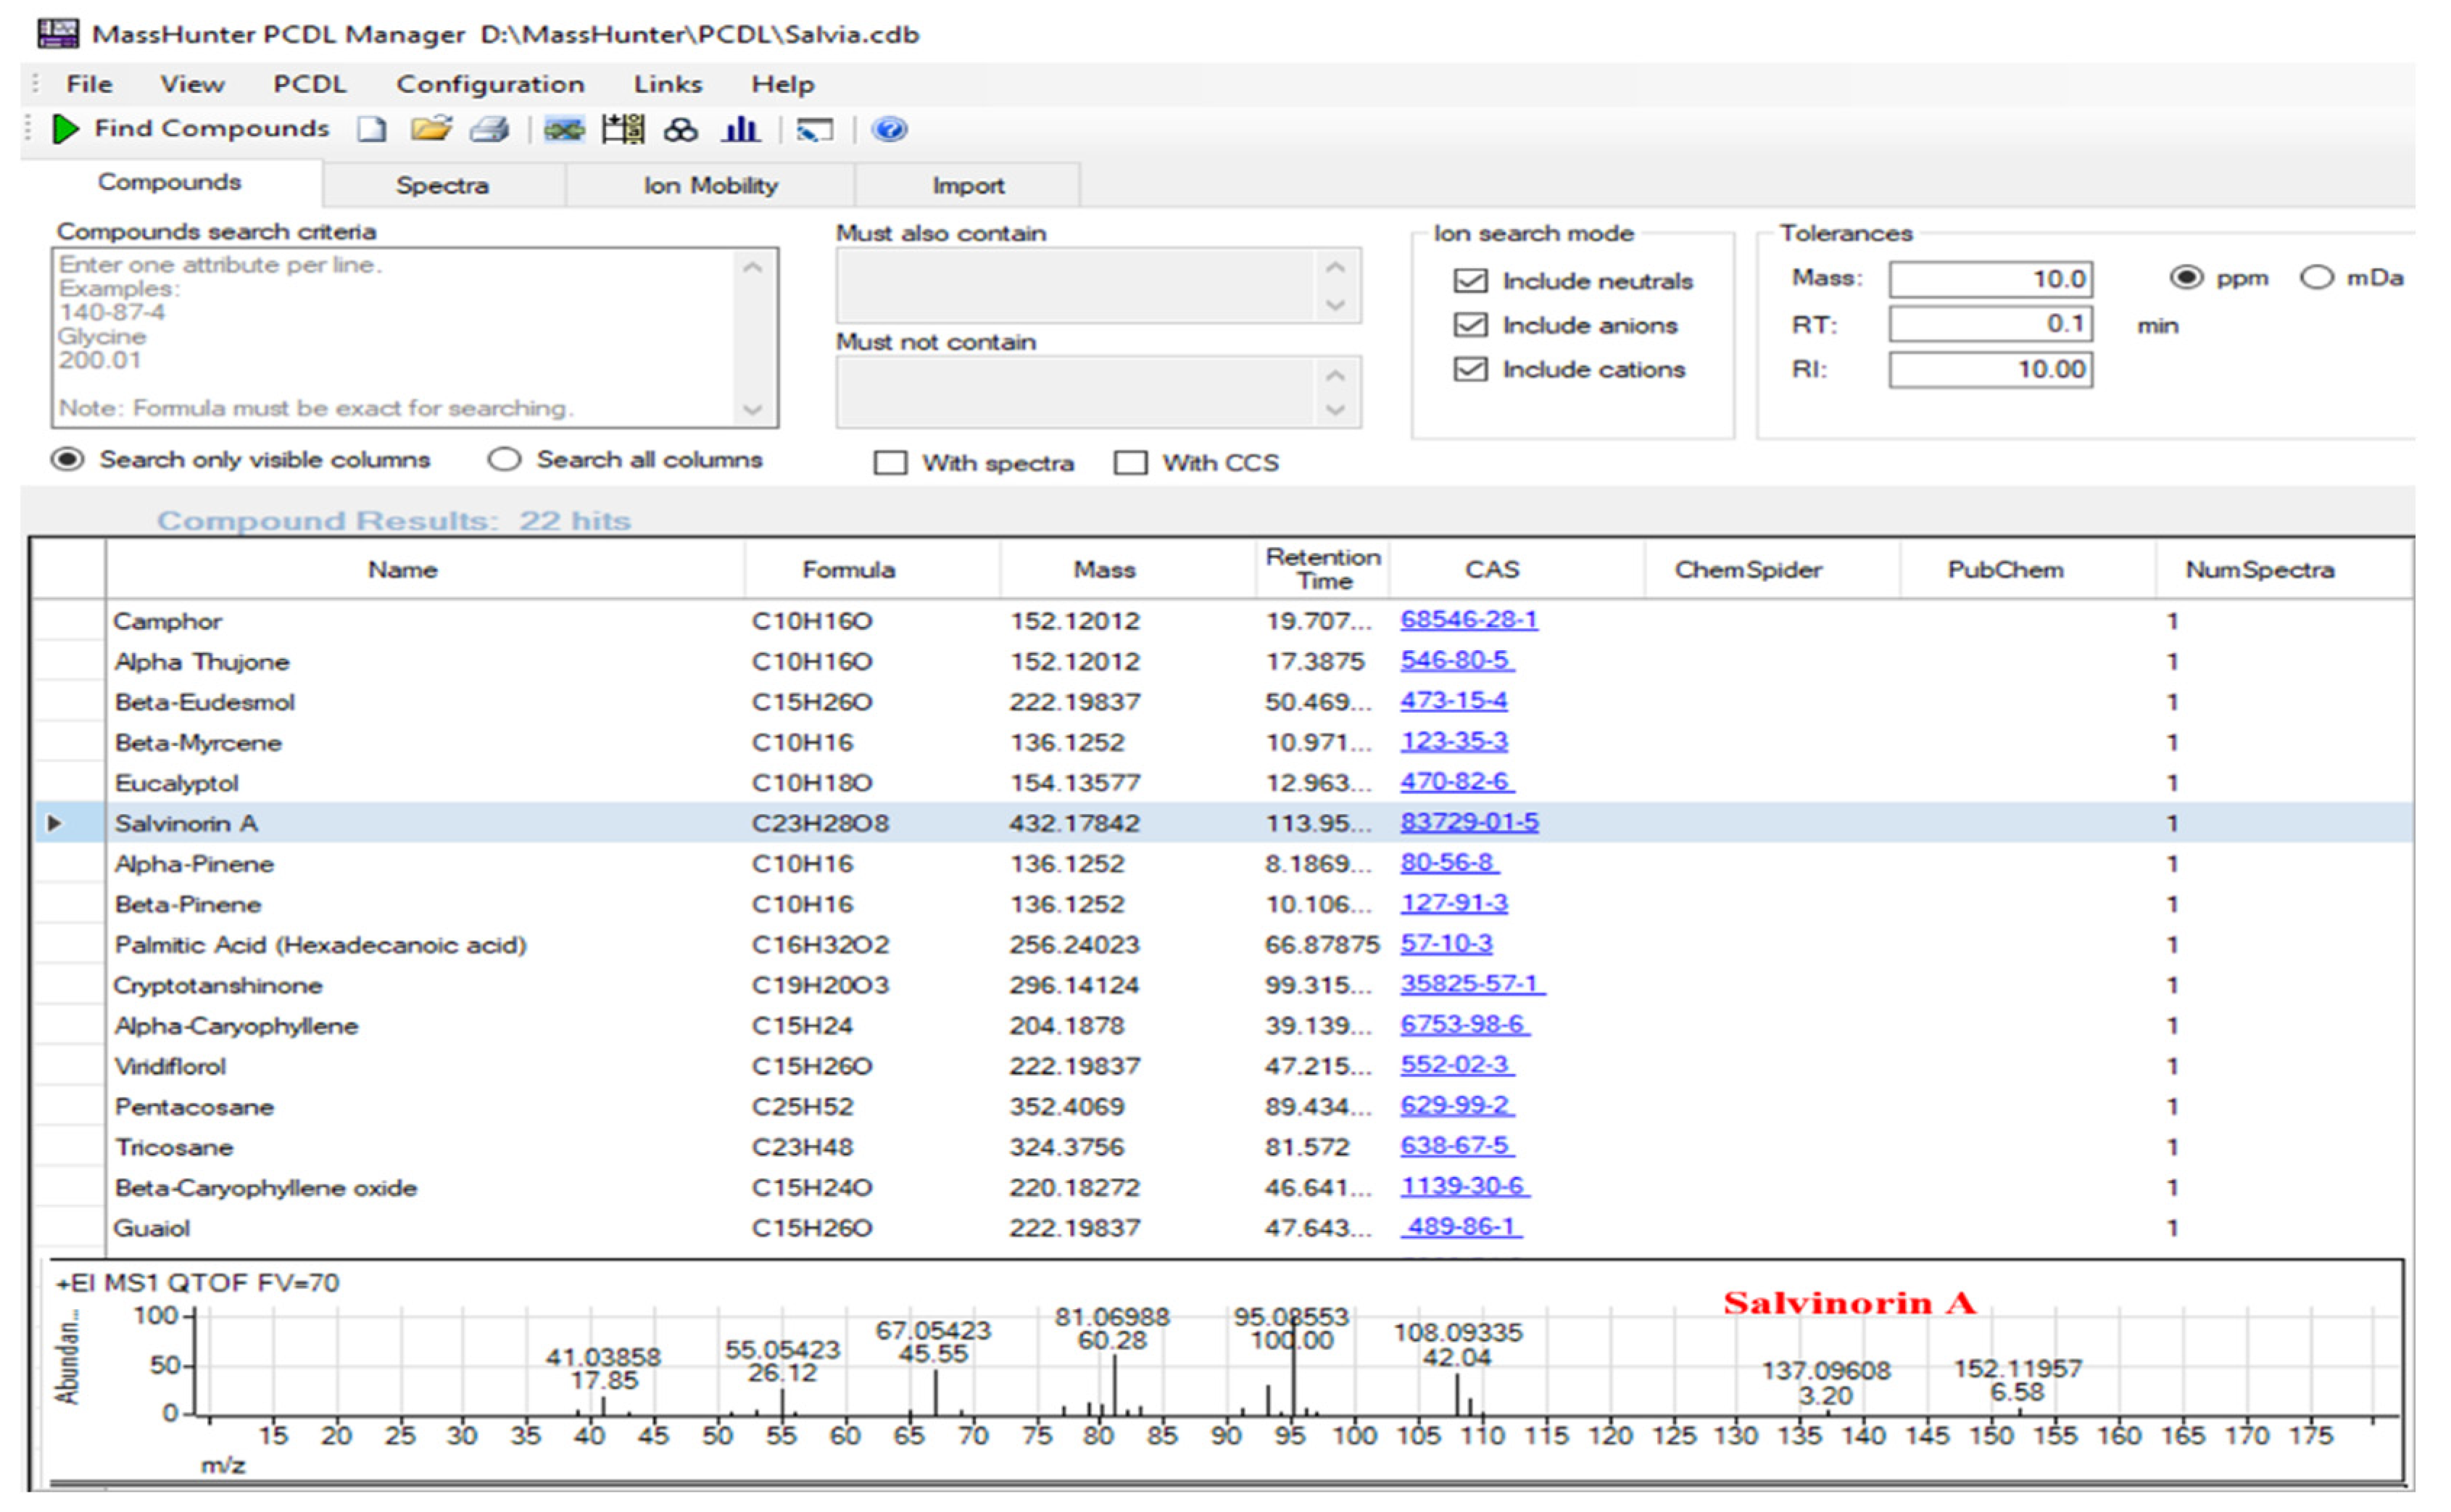Open the PCDL menu
2451x1512 pixels.
(309, 84)
